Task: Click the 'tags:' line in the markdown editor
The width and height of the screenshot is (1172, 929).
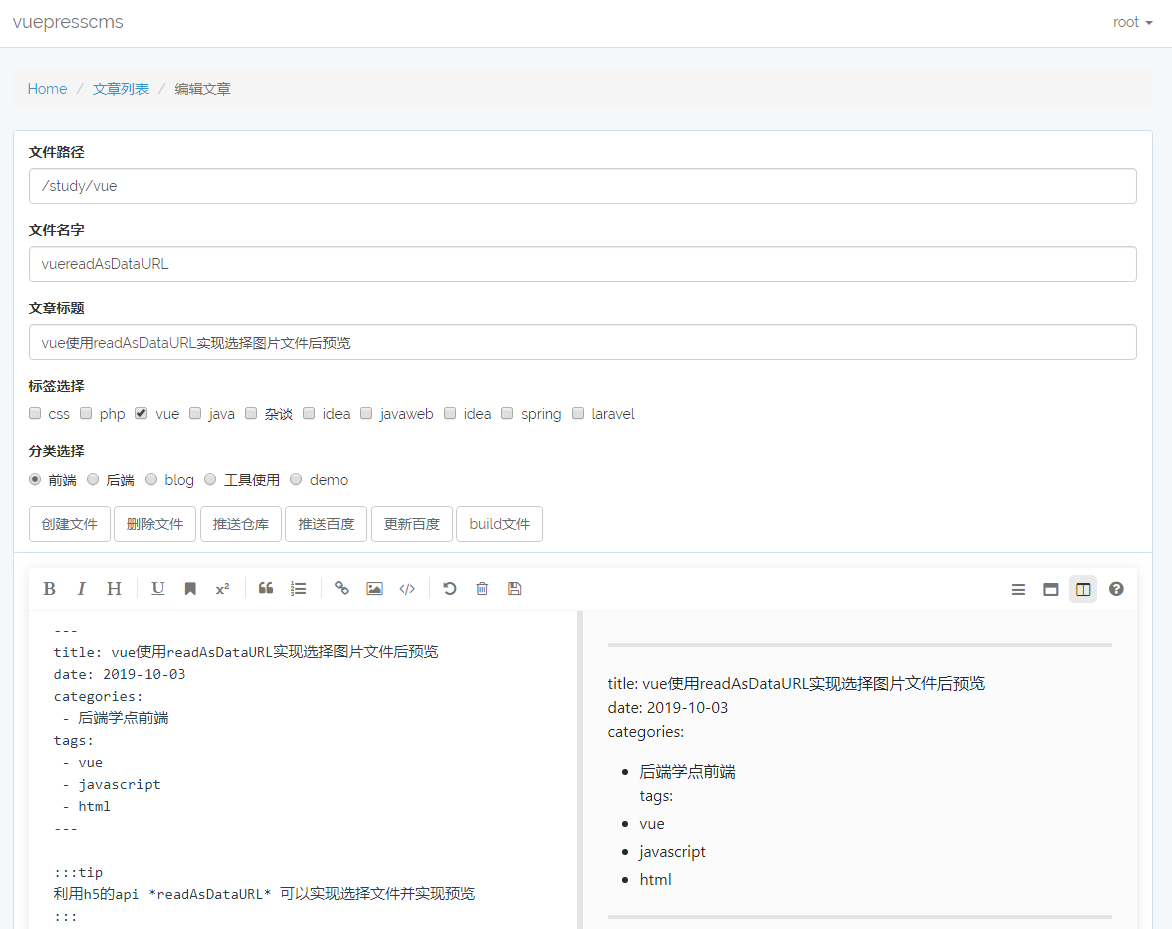Action: point(73,741)
